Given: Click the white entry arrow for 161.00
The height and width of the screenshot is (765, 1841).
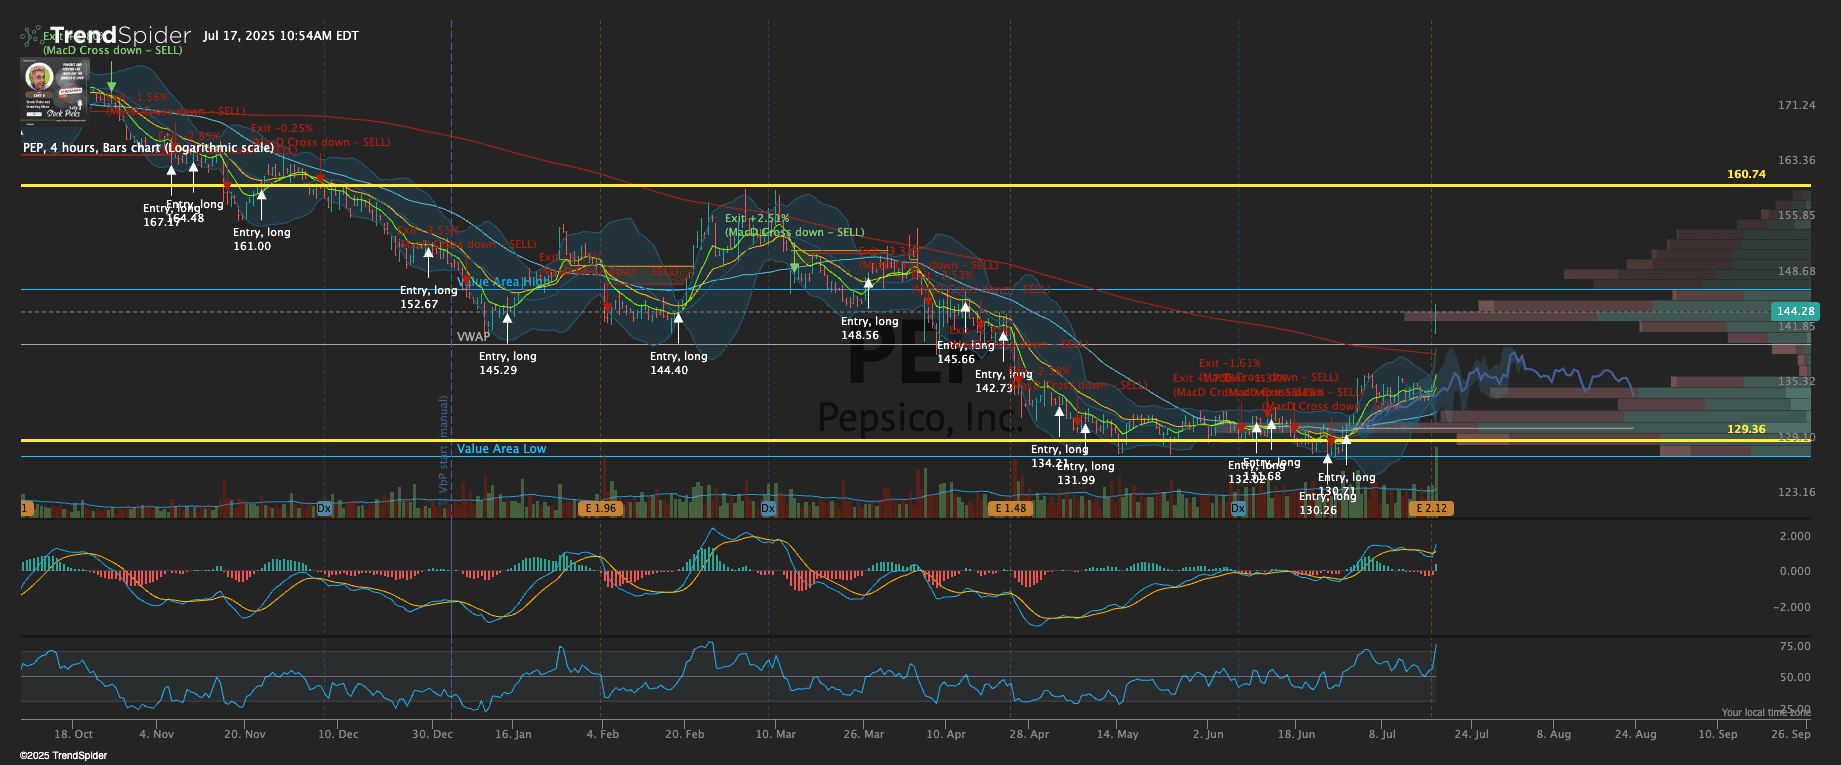Looking at the screenshot, I should click(x=261, y=202).
